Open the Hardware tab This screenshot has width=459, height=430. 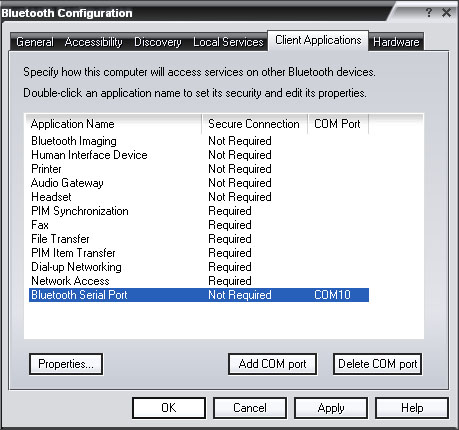point(396,42)
